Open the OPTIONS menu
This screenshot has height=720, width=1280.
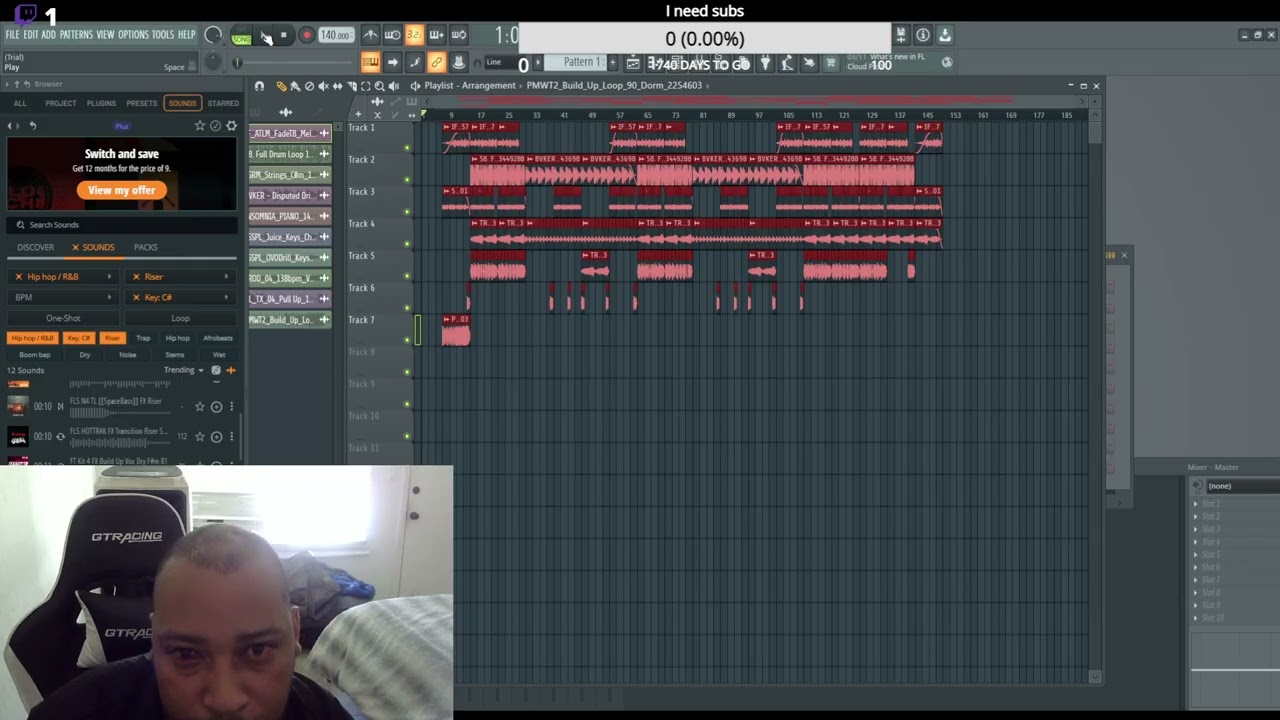[x=133, y=35]
